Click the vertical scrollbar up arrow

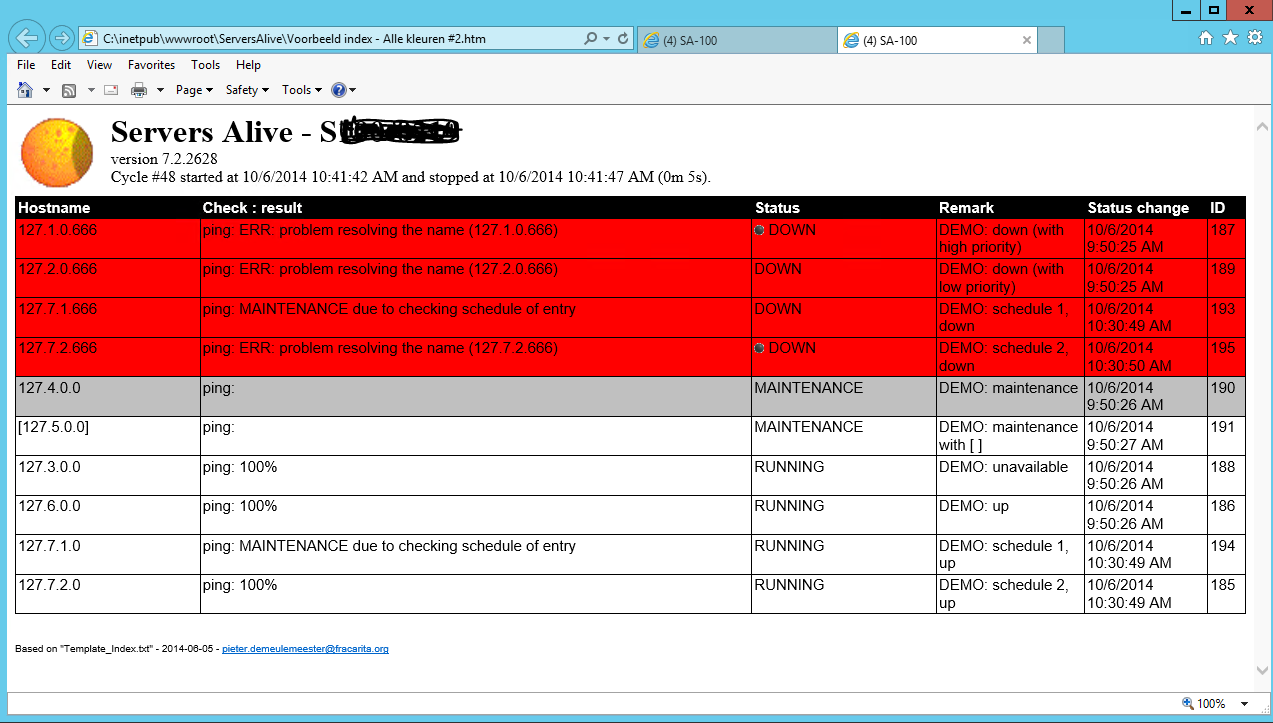[1261, 127]
